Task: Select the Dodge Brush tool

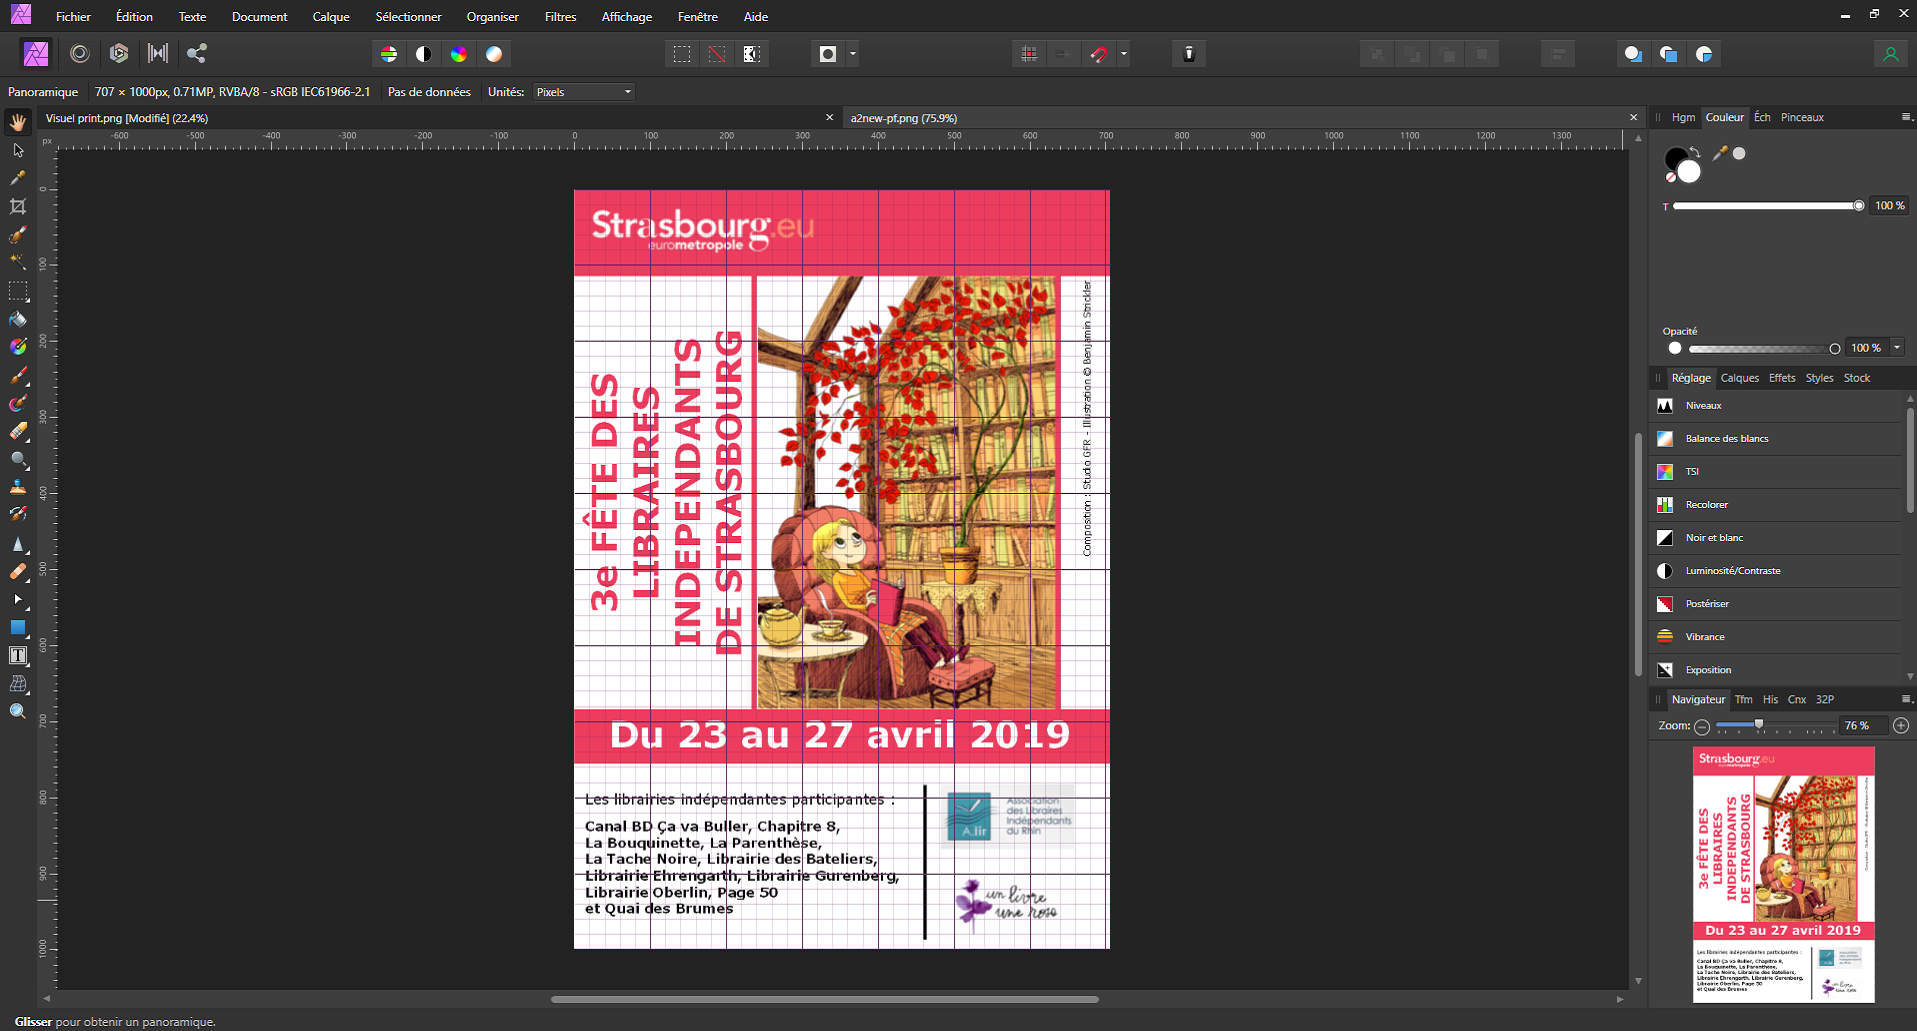Action: point(18,460)
